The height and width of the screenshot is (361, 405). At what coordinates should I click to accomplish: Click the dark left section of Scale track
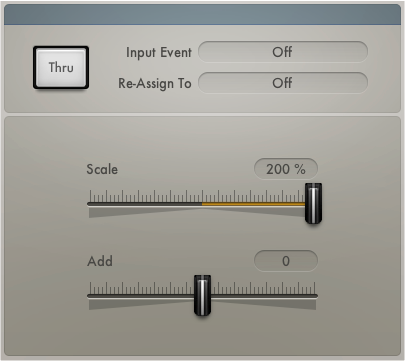click(x=145, y=204)
